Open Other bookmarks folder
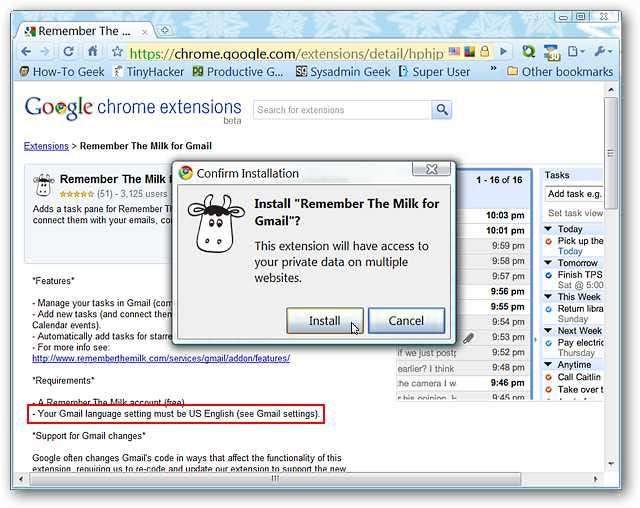The image size is (640, 508). [x=560, y=72]
